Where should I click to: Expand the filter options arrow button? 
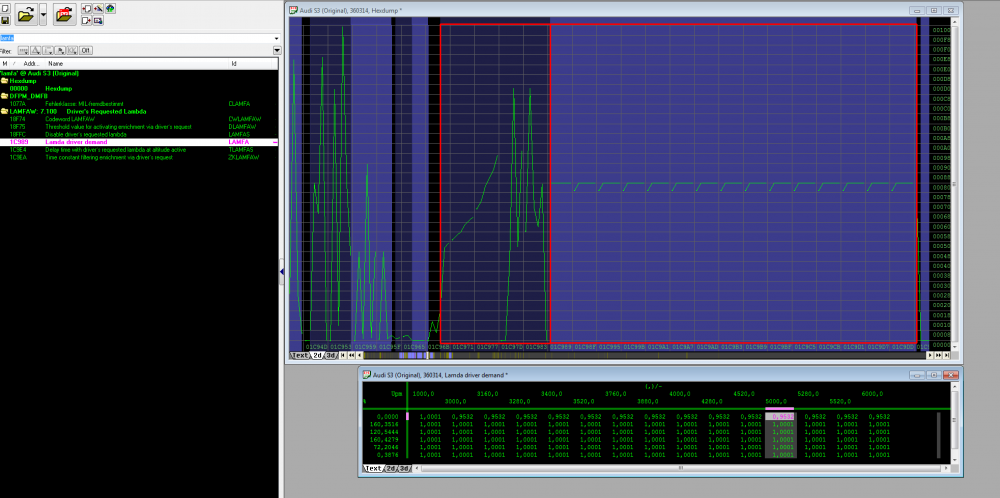point(277,50)
